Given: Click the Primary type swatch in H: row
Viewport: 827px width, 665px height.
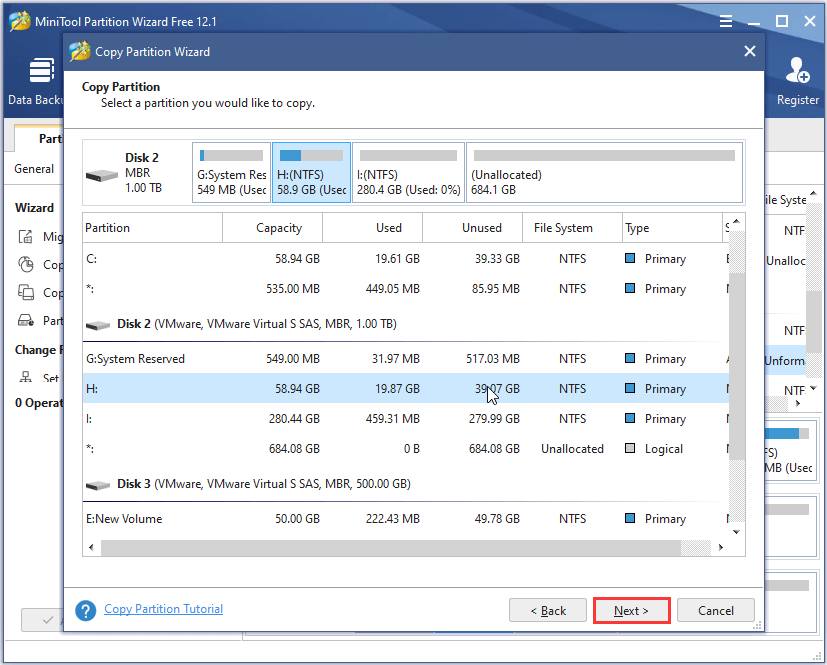Looking at the screenshot, I should [630, 388].
